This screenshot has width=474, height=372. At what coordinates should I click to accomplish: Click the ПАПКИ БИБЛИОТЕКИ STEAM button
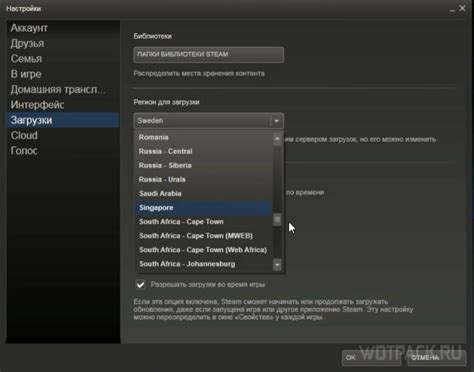(209, 55)
